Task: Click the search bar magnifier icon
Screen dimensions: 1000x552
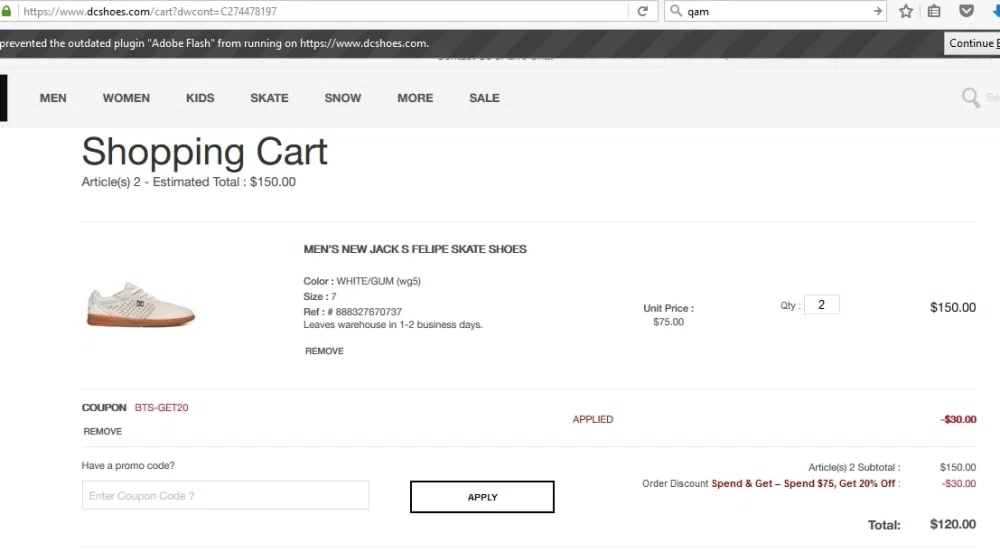Action: 676,11
